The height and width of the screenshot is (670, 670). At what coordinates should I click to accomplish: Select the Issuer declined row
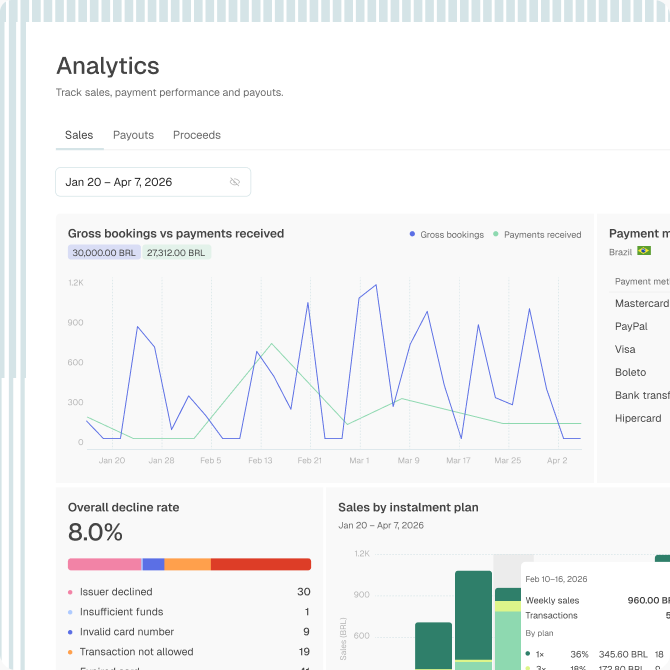tap(189, 592)
